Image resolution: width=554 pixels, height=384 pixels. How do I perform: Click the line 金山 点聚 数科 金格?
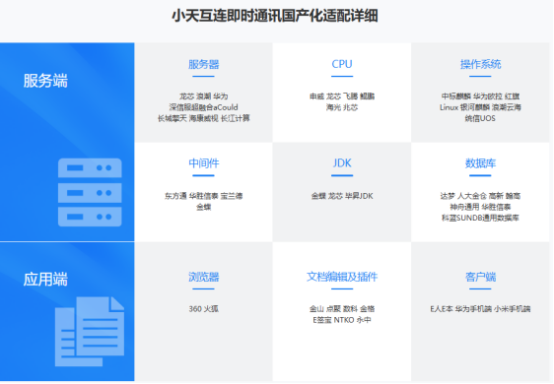[x=342, y=309]
